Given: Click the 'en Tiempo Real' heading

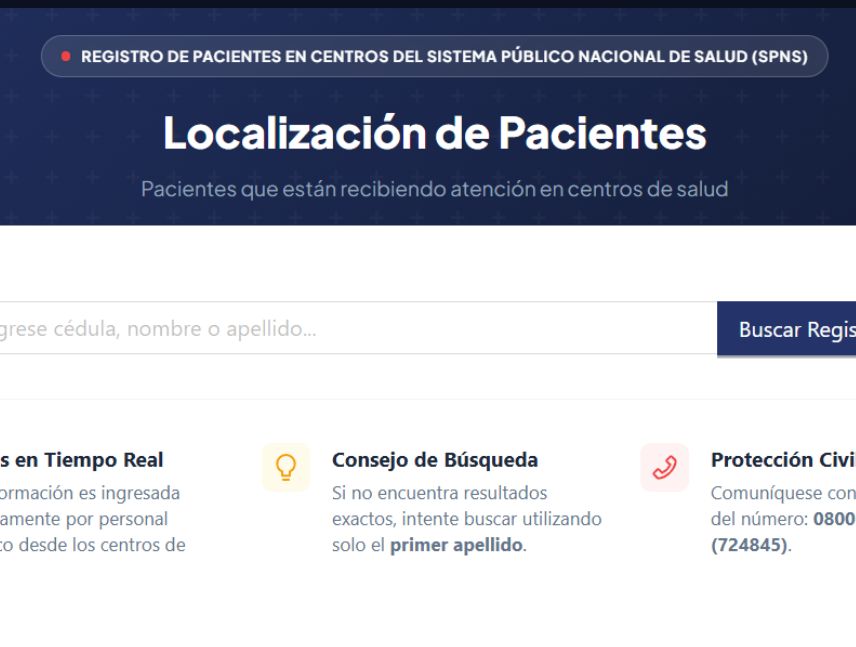Looking at the screenshot, I should coord(82,460).
